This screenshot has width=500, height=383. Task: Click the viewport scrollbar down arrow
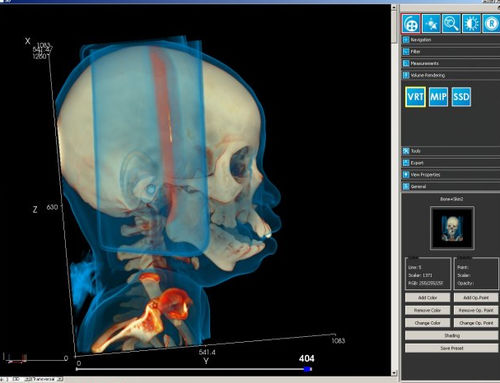pyautogui.click(x=394, y=373)
